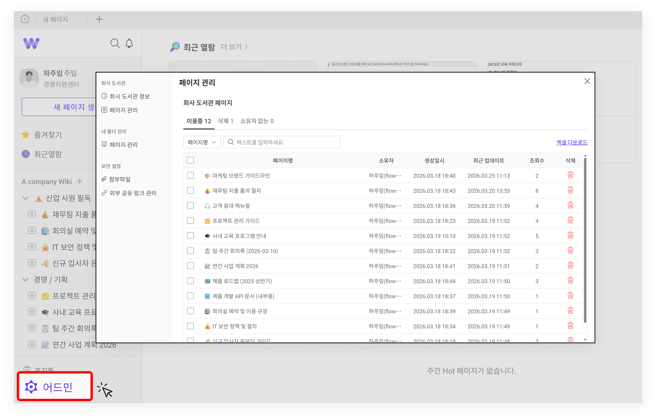
Task: Open the 페이지명 search filter dropdown
Action: [201, 142]
